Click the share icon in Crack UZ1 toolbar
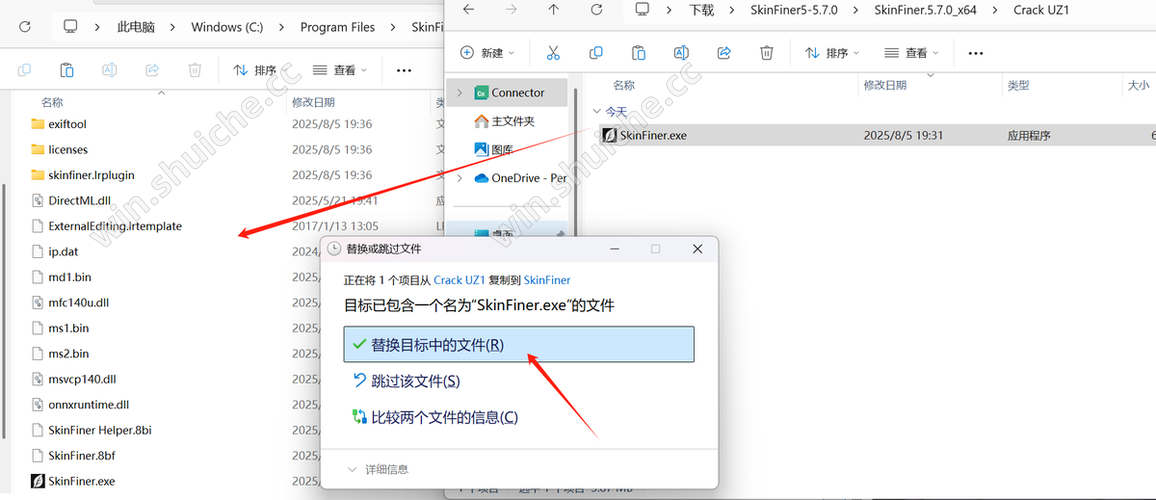Viewport: 1156px width, 500px height. pyautogui.click(x=724, y=53)
